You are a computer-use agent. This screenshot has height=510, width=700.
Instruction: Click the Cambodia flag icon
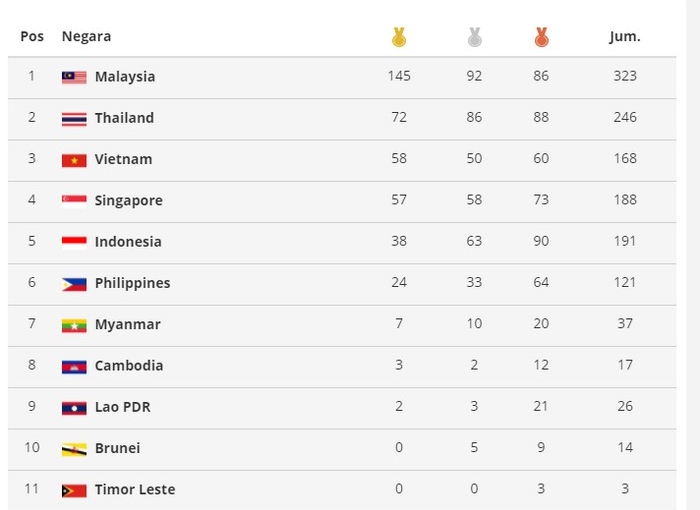[x=74, y=366]
